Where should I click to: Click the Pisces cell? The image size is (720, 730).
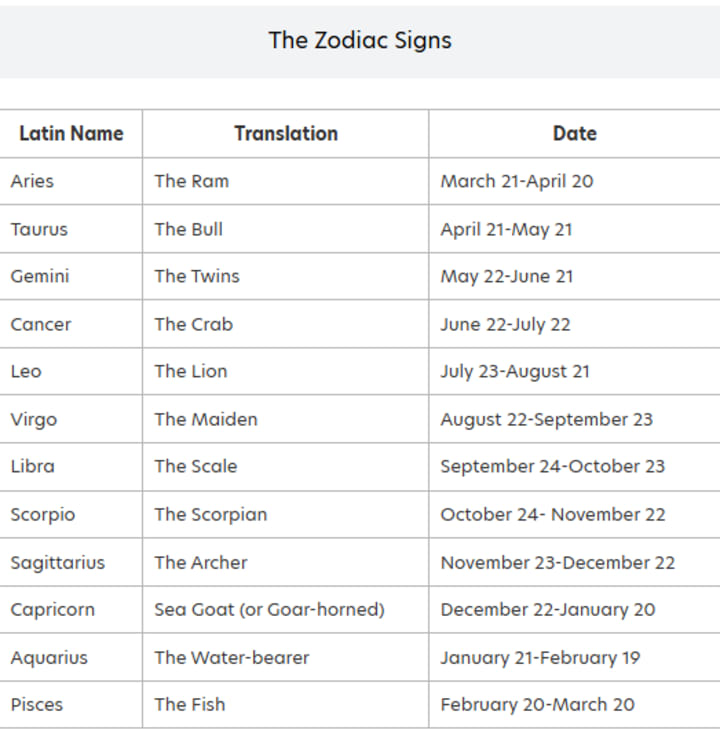click(x=71, y=704)
